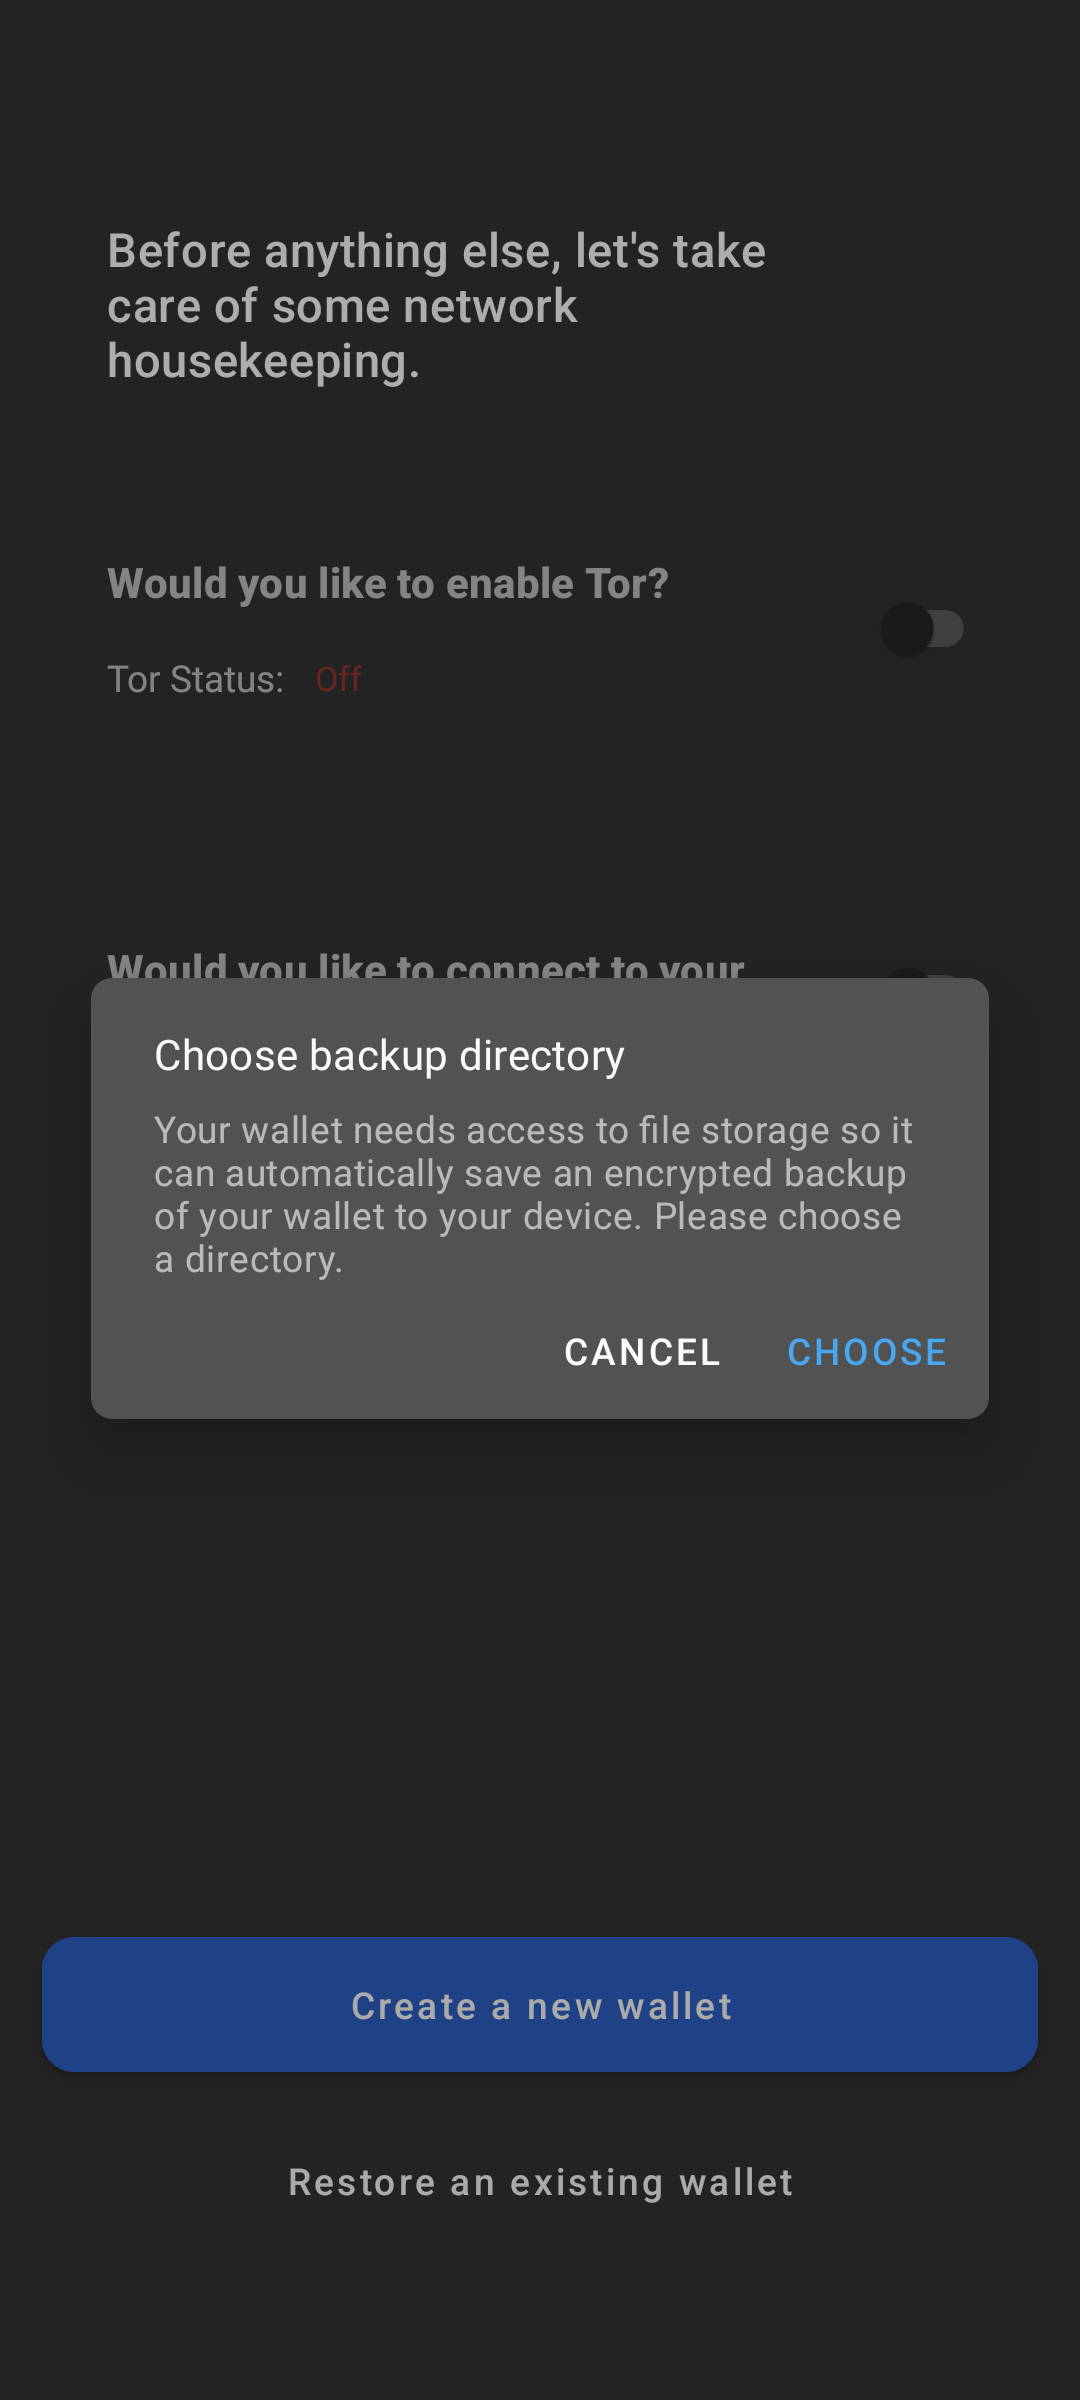
Task: Click the dark knob of the Tor switch
Action: click(907, 629)
